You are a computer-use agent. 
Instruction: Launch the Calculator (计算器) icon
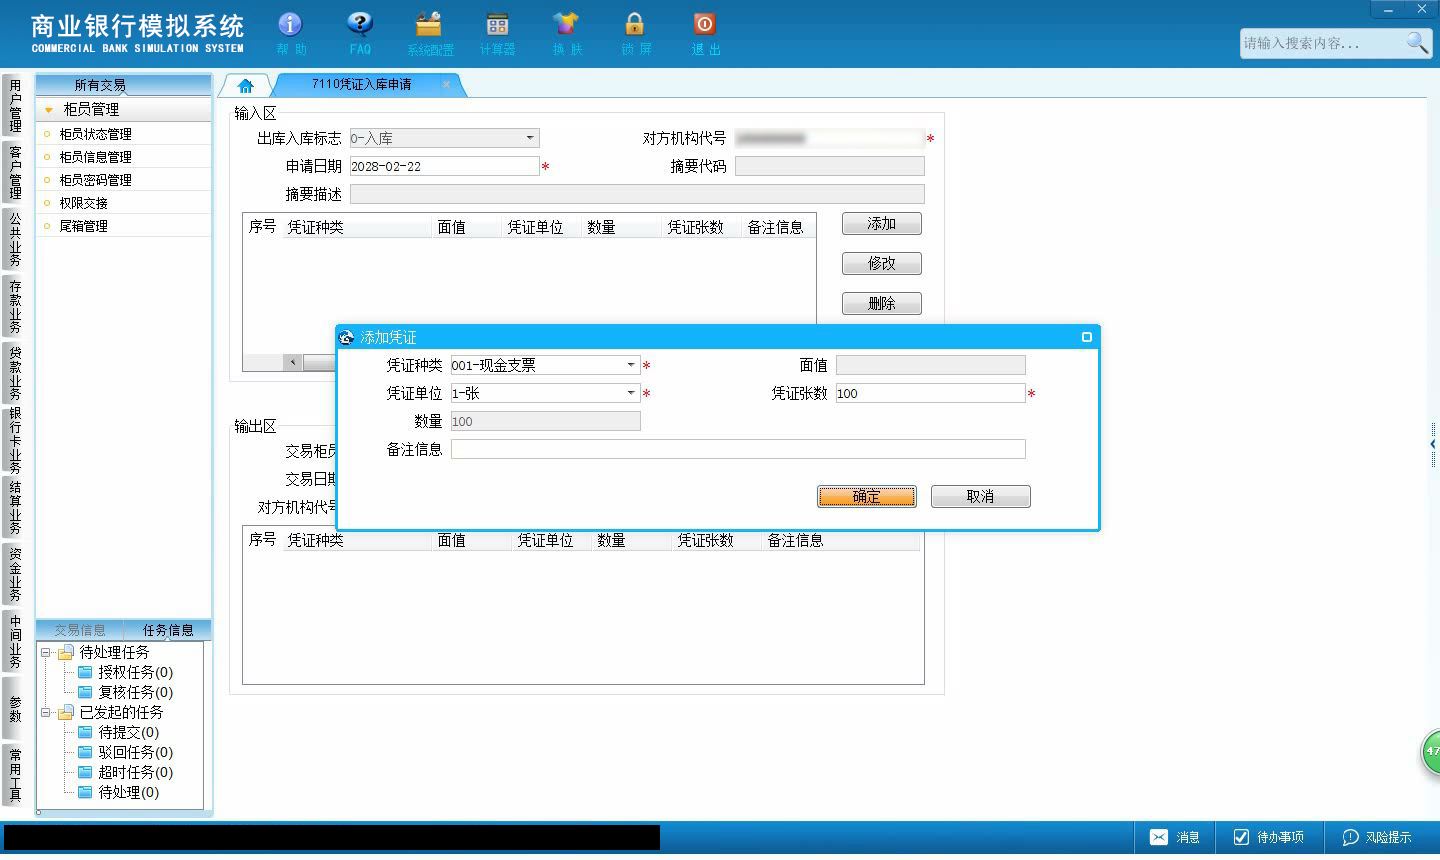tap(497, 33)
